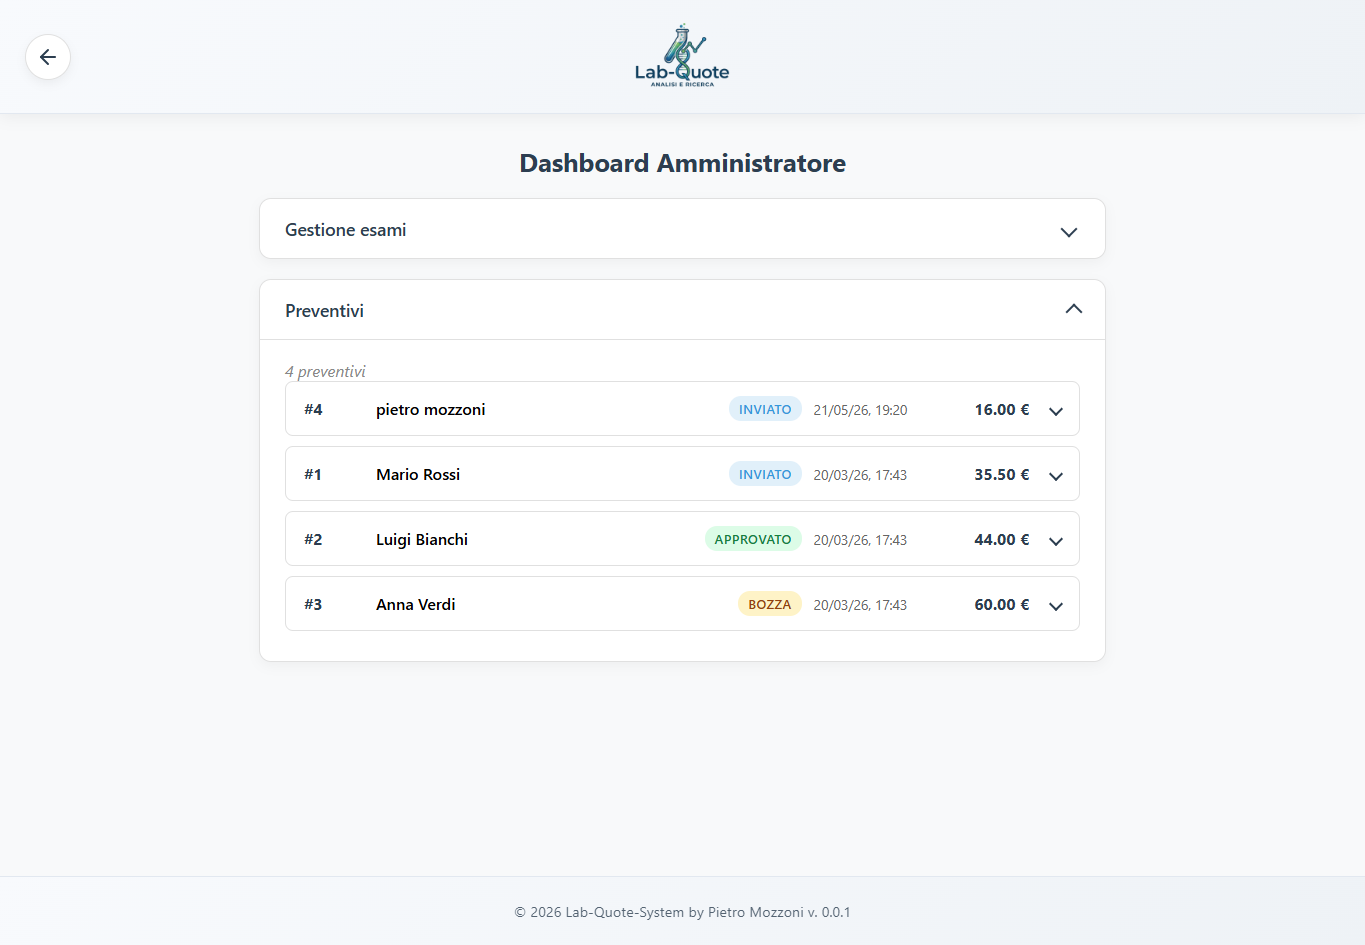Click the APPROVATO status badge

pyautogui.click(x=753, y=539)
